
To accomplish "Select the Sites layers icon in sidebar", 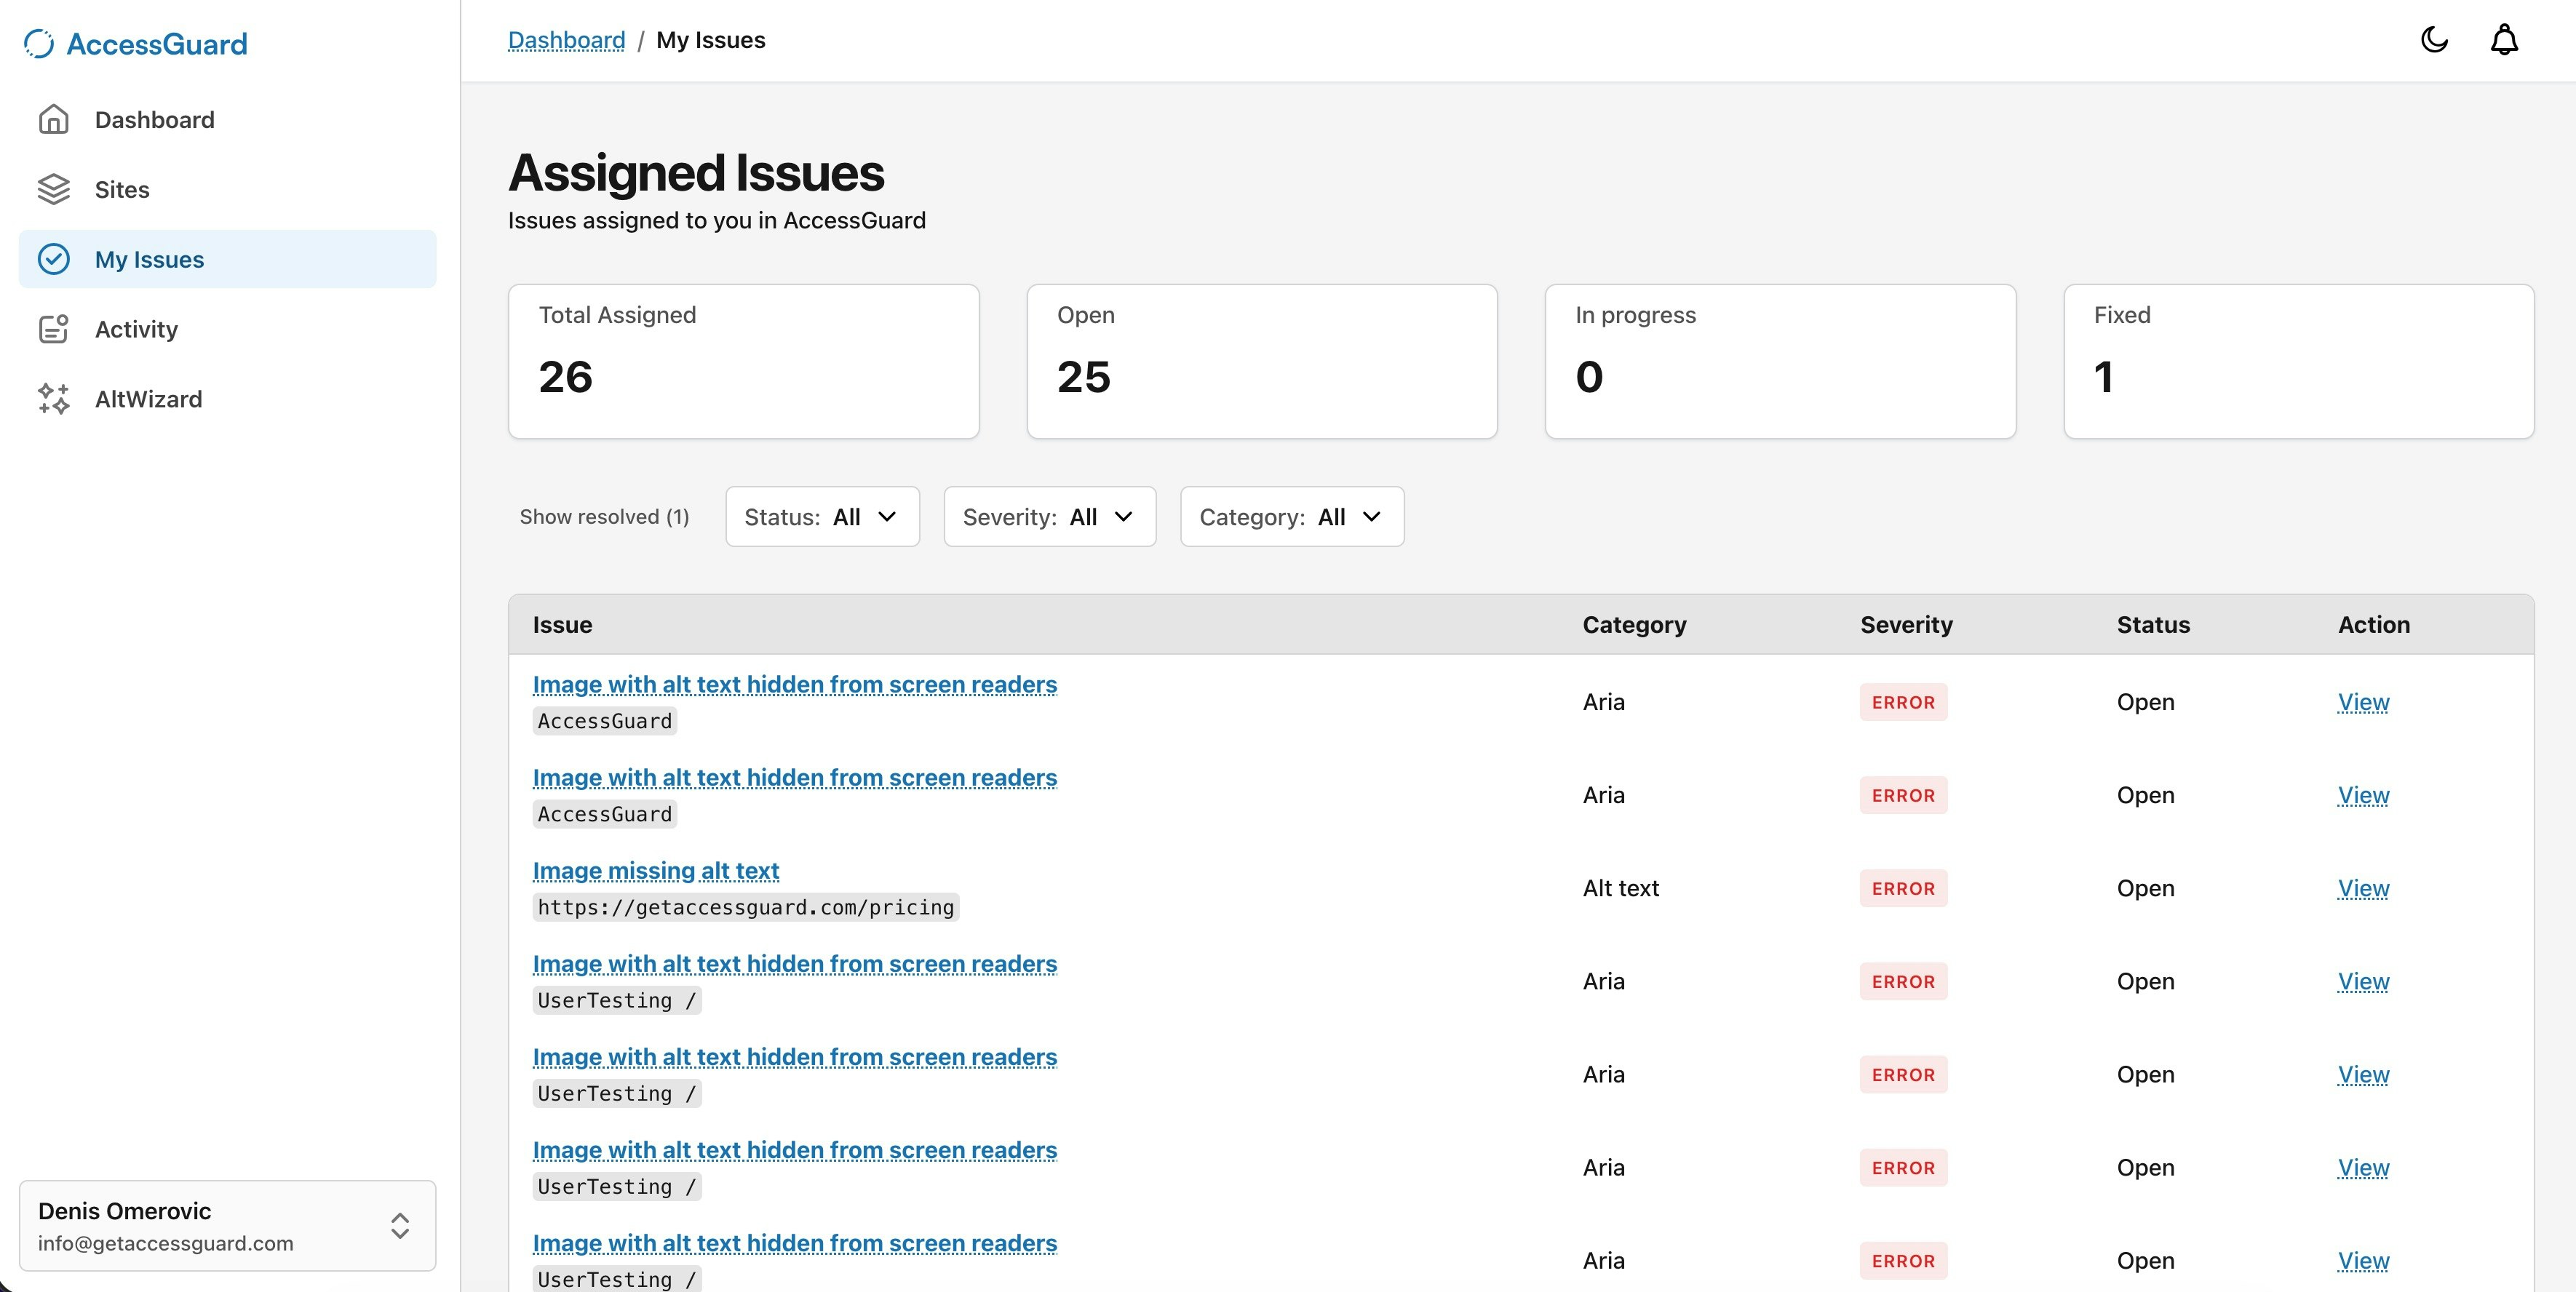I will (54, 189).
